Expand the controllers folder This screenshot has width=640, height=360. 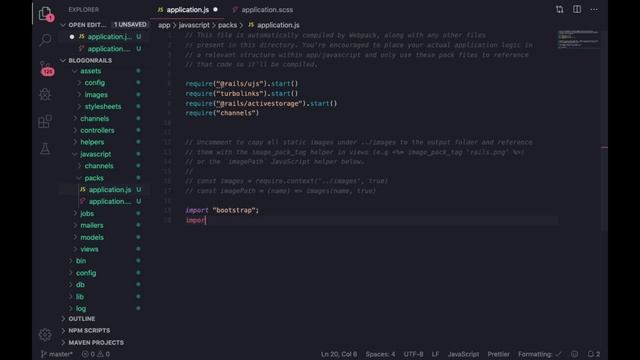pos(97,130)
